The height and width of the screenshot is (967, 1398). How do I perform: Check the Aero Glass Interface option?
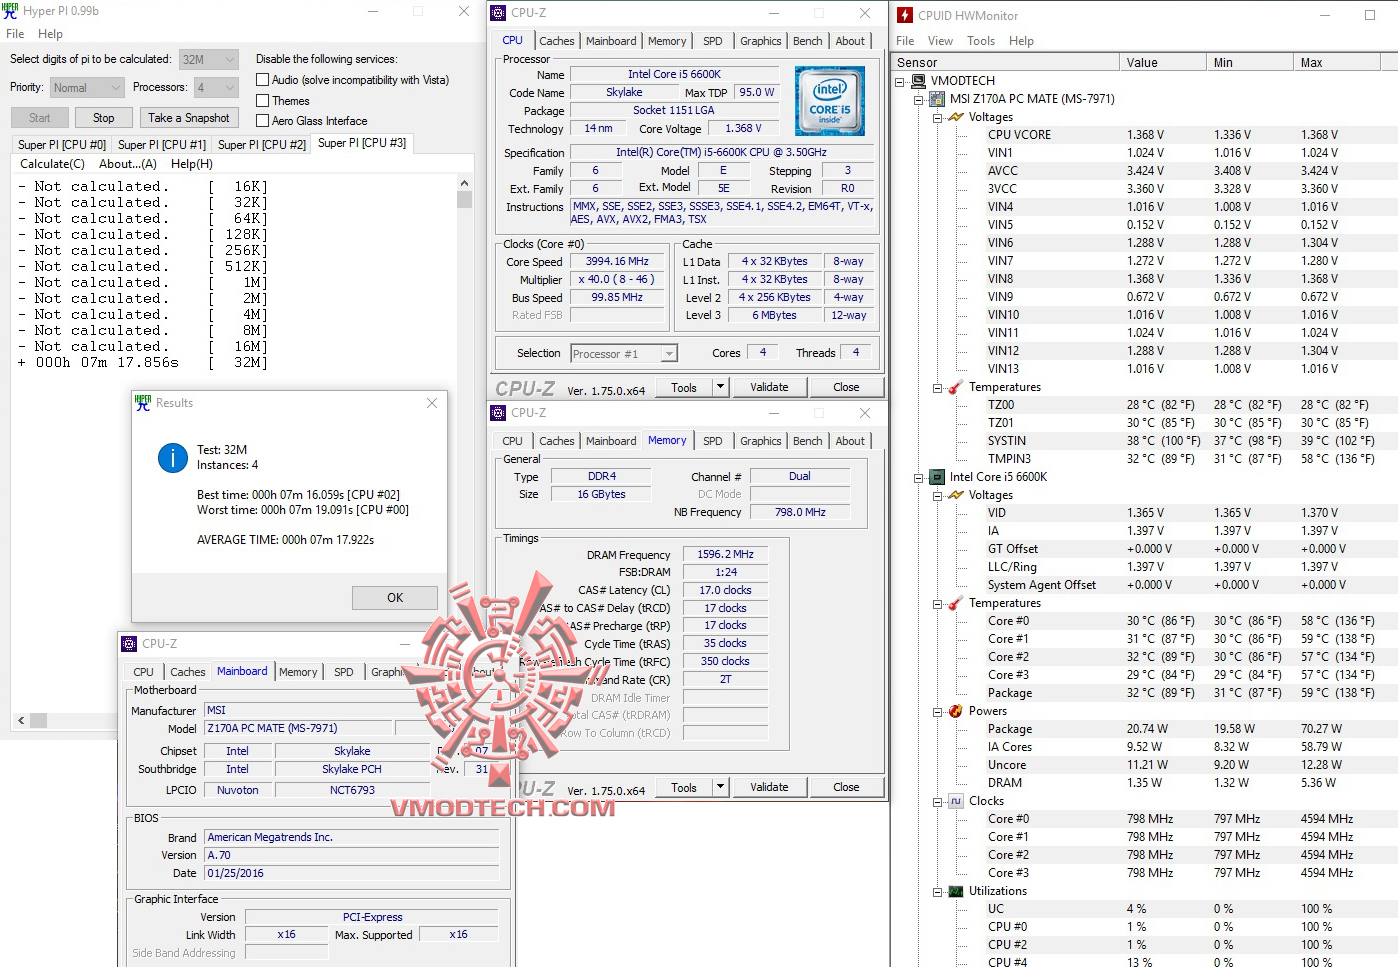coord(263,121)
